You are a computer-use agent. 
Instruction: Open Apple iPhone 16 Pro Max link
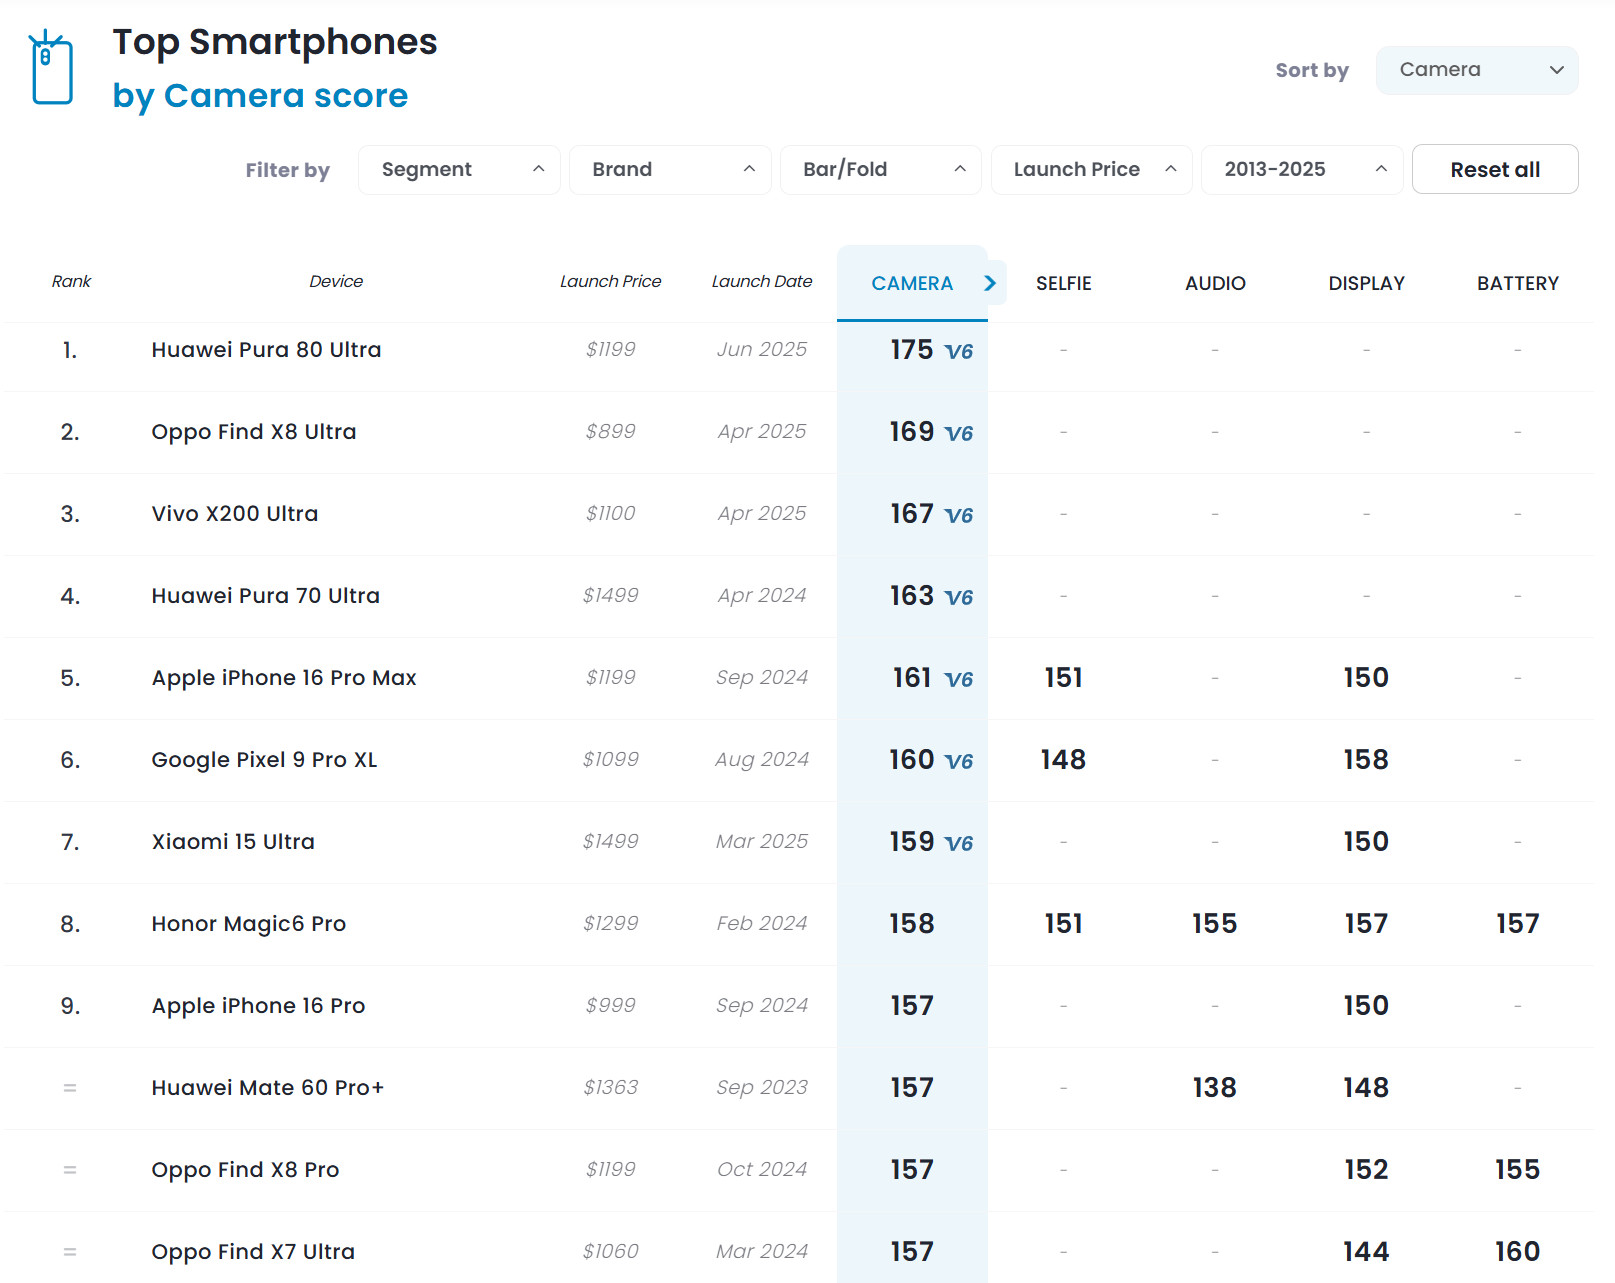click(x=284, y=678)
